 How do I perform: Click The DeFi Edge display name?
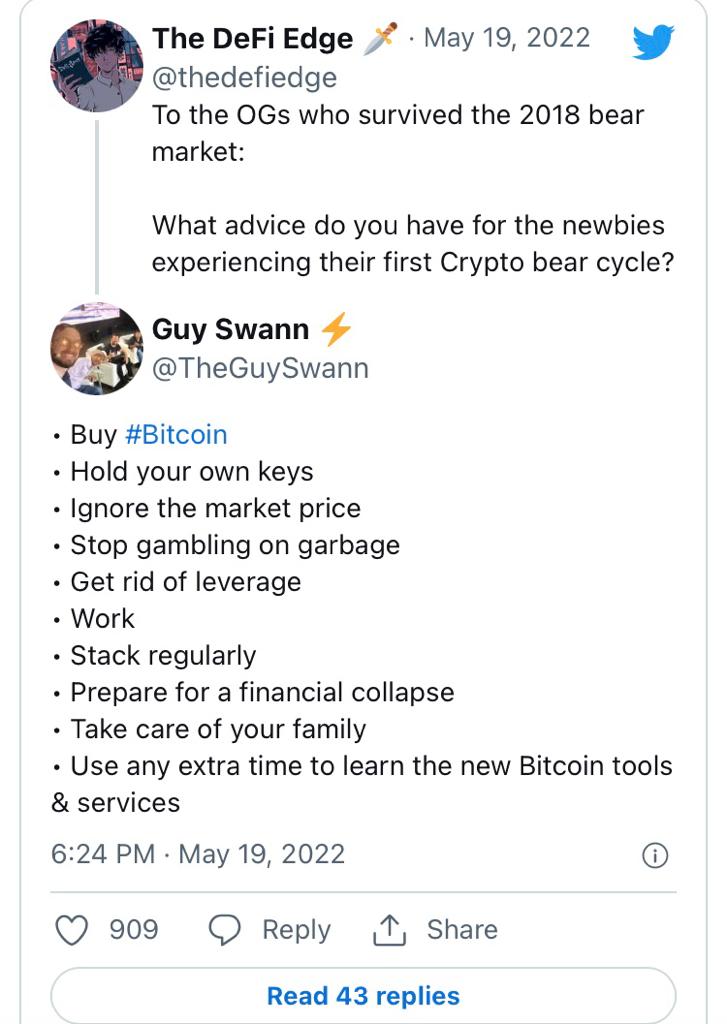coord(252,39)
